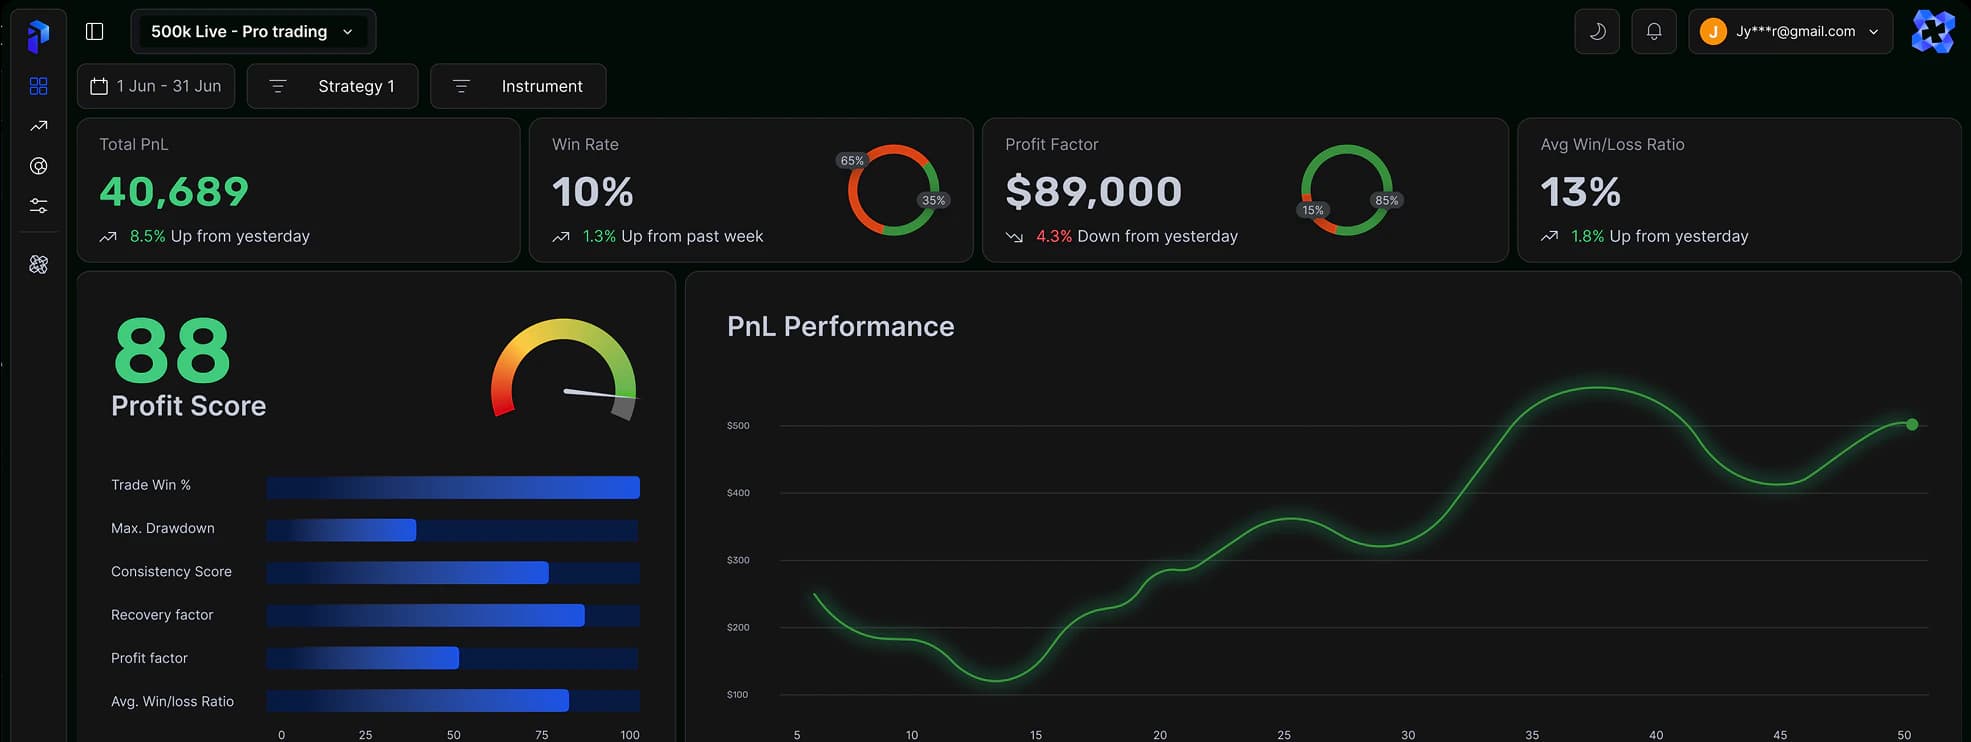The image size is (1971, 742).
Task: Open the Strategy 1 filter
Action: pos(332,86)
